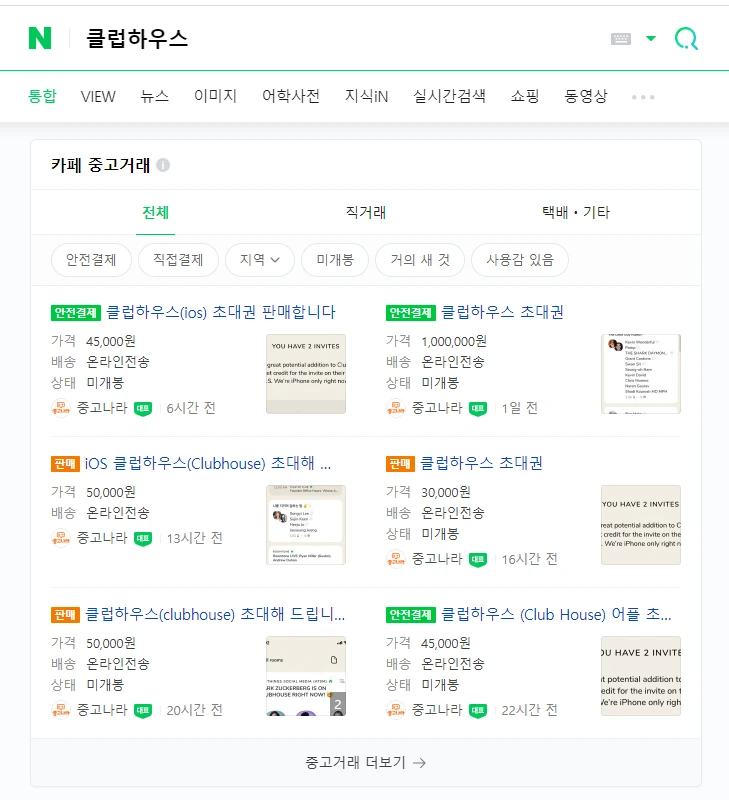
Task: Open listing iOS 클럽하우스(Clubhouse) 초대해
Action: [208, 463]
